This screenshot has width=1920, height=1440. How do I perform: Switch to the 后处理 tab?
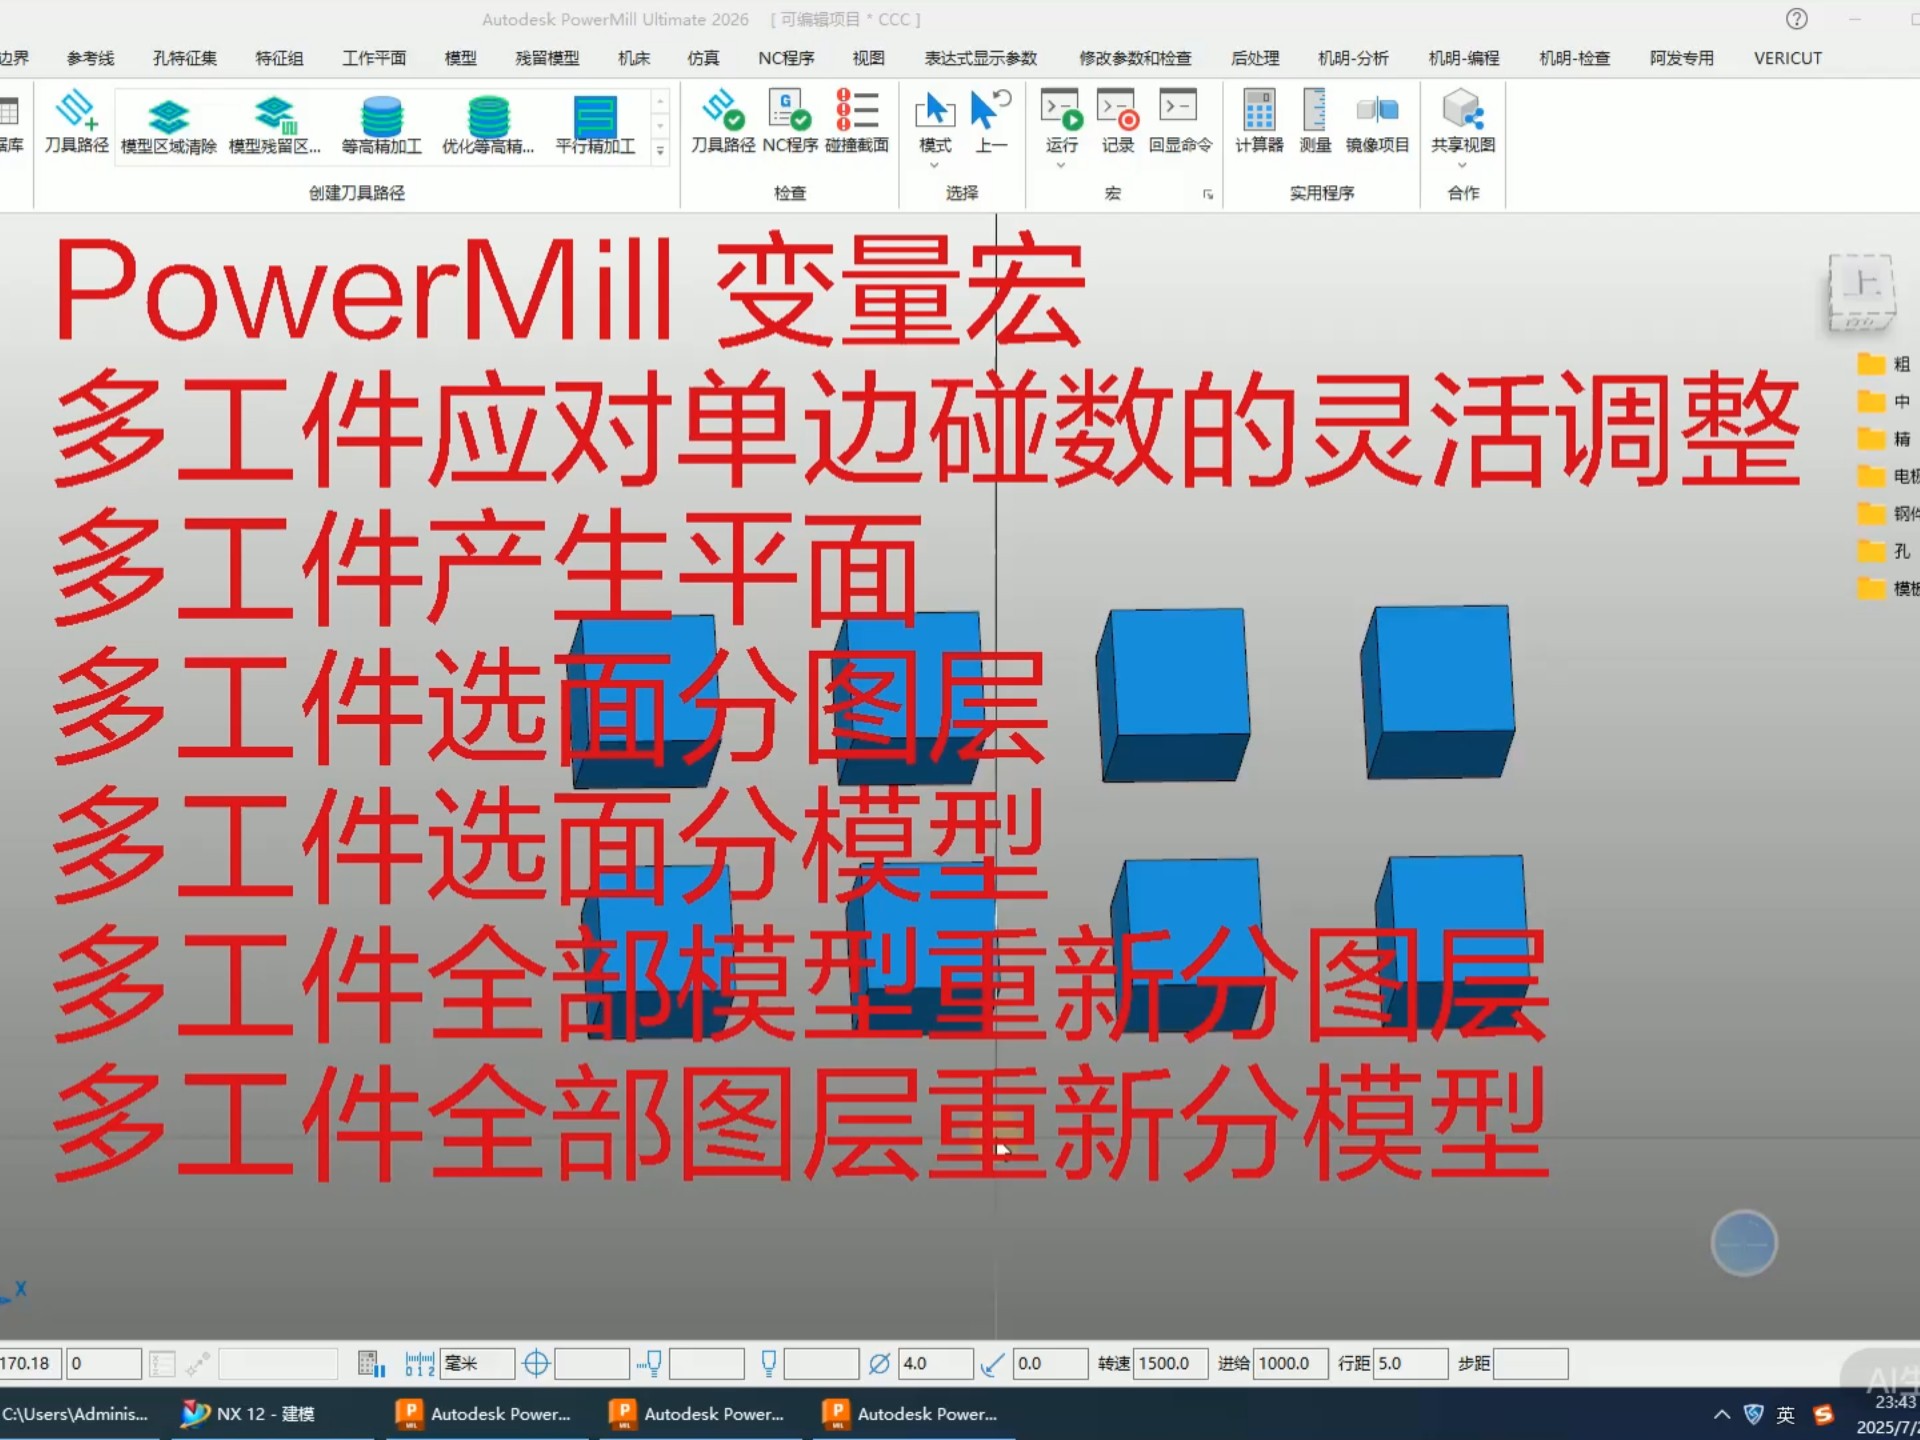coord(1255,58)
